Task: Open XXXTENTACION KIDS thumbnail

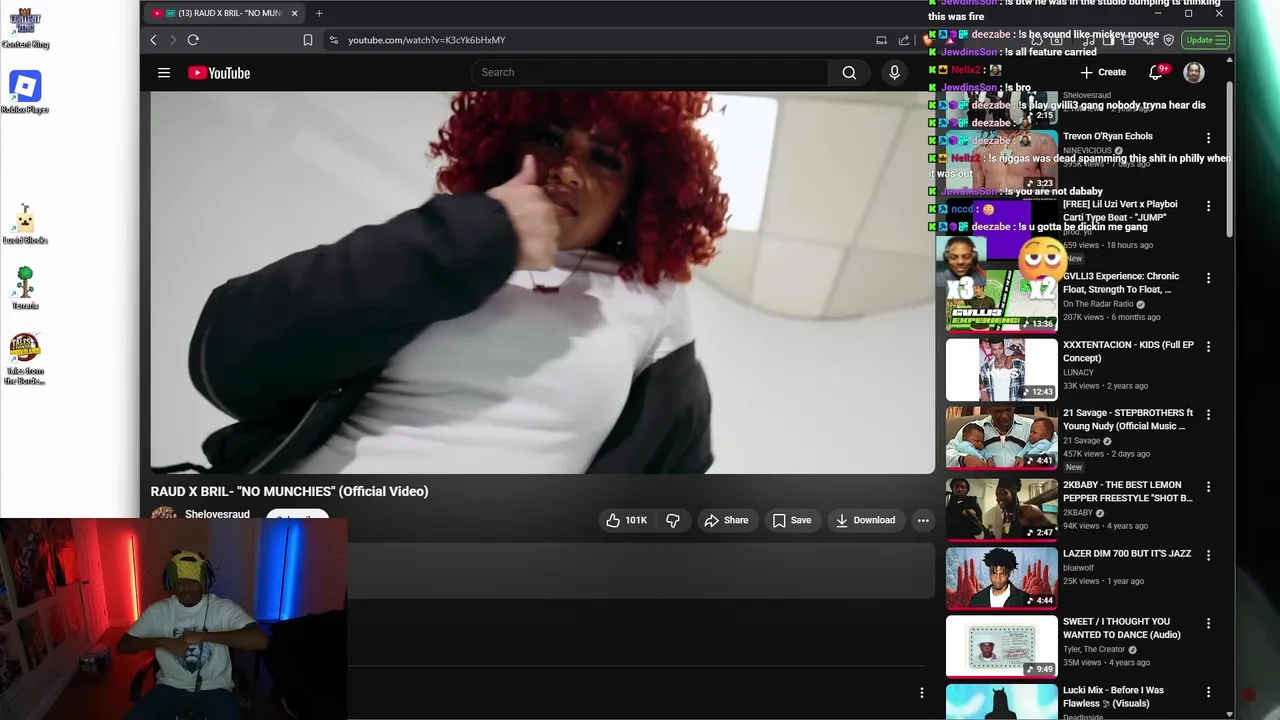Action: (1001, 369)
